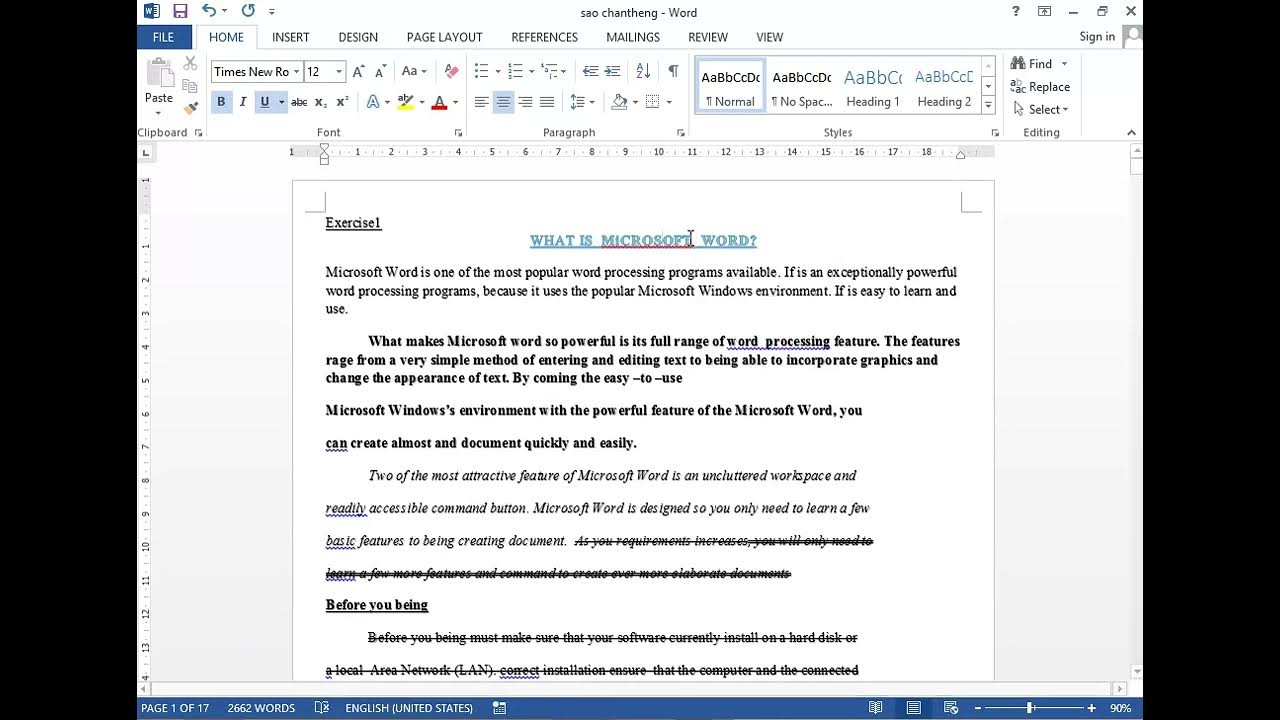The image size is (1280, 720).
Task: Open the Borders dropdown arrow
Action: point(669,102)
